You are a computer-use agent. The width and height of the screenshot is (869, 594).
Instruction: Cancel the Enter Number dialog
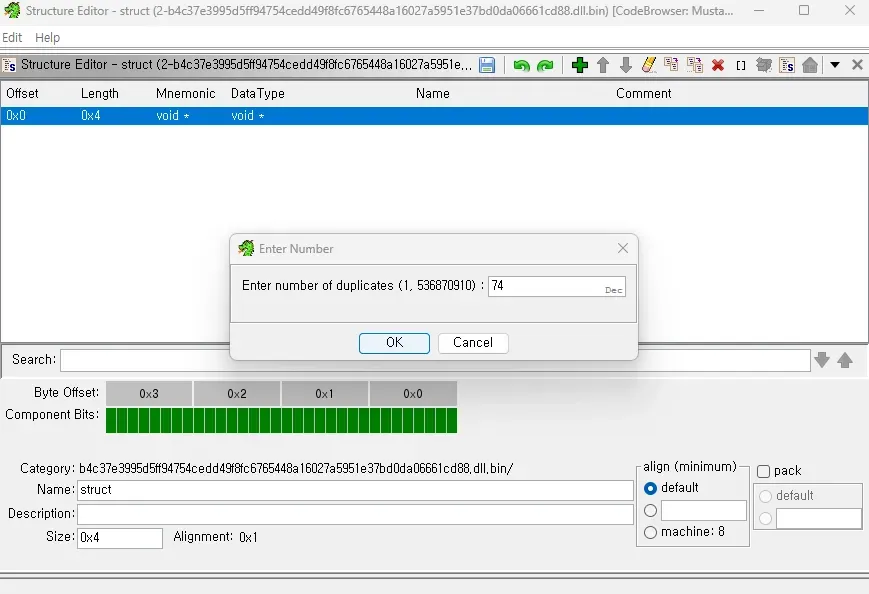(473, 342)
